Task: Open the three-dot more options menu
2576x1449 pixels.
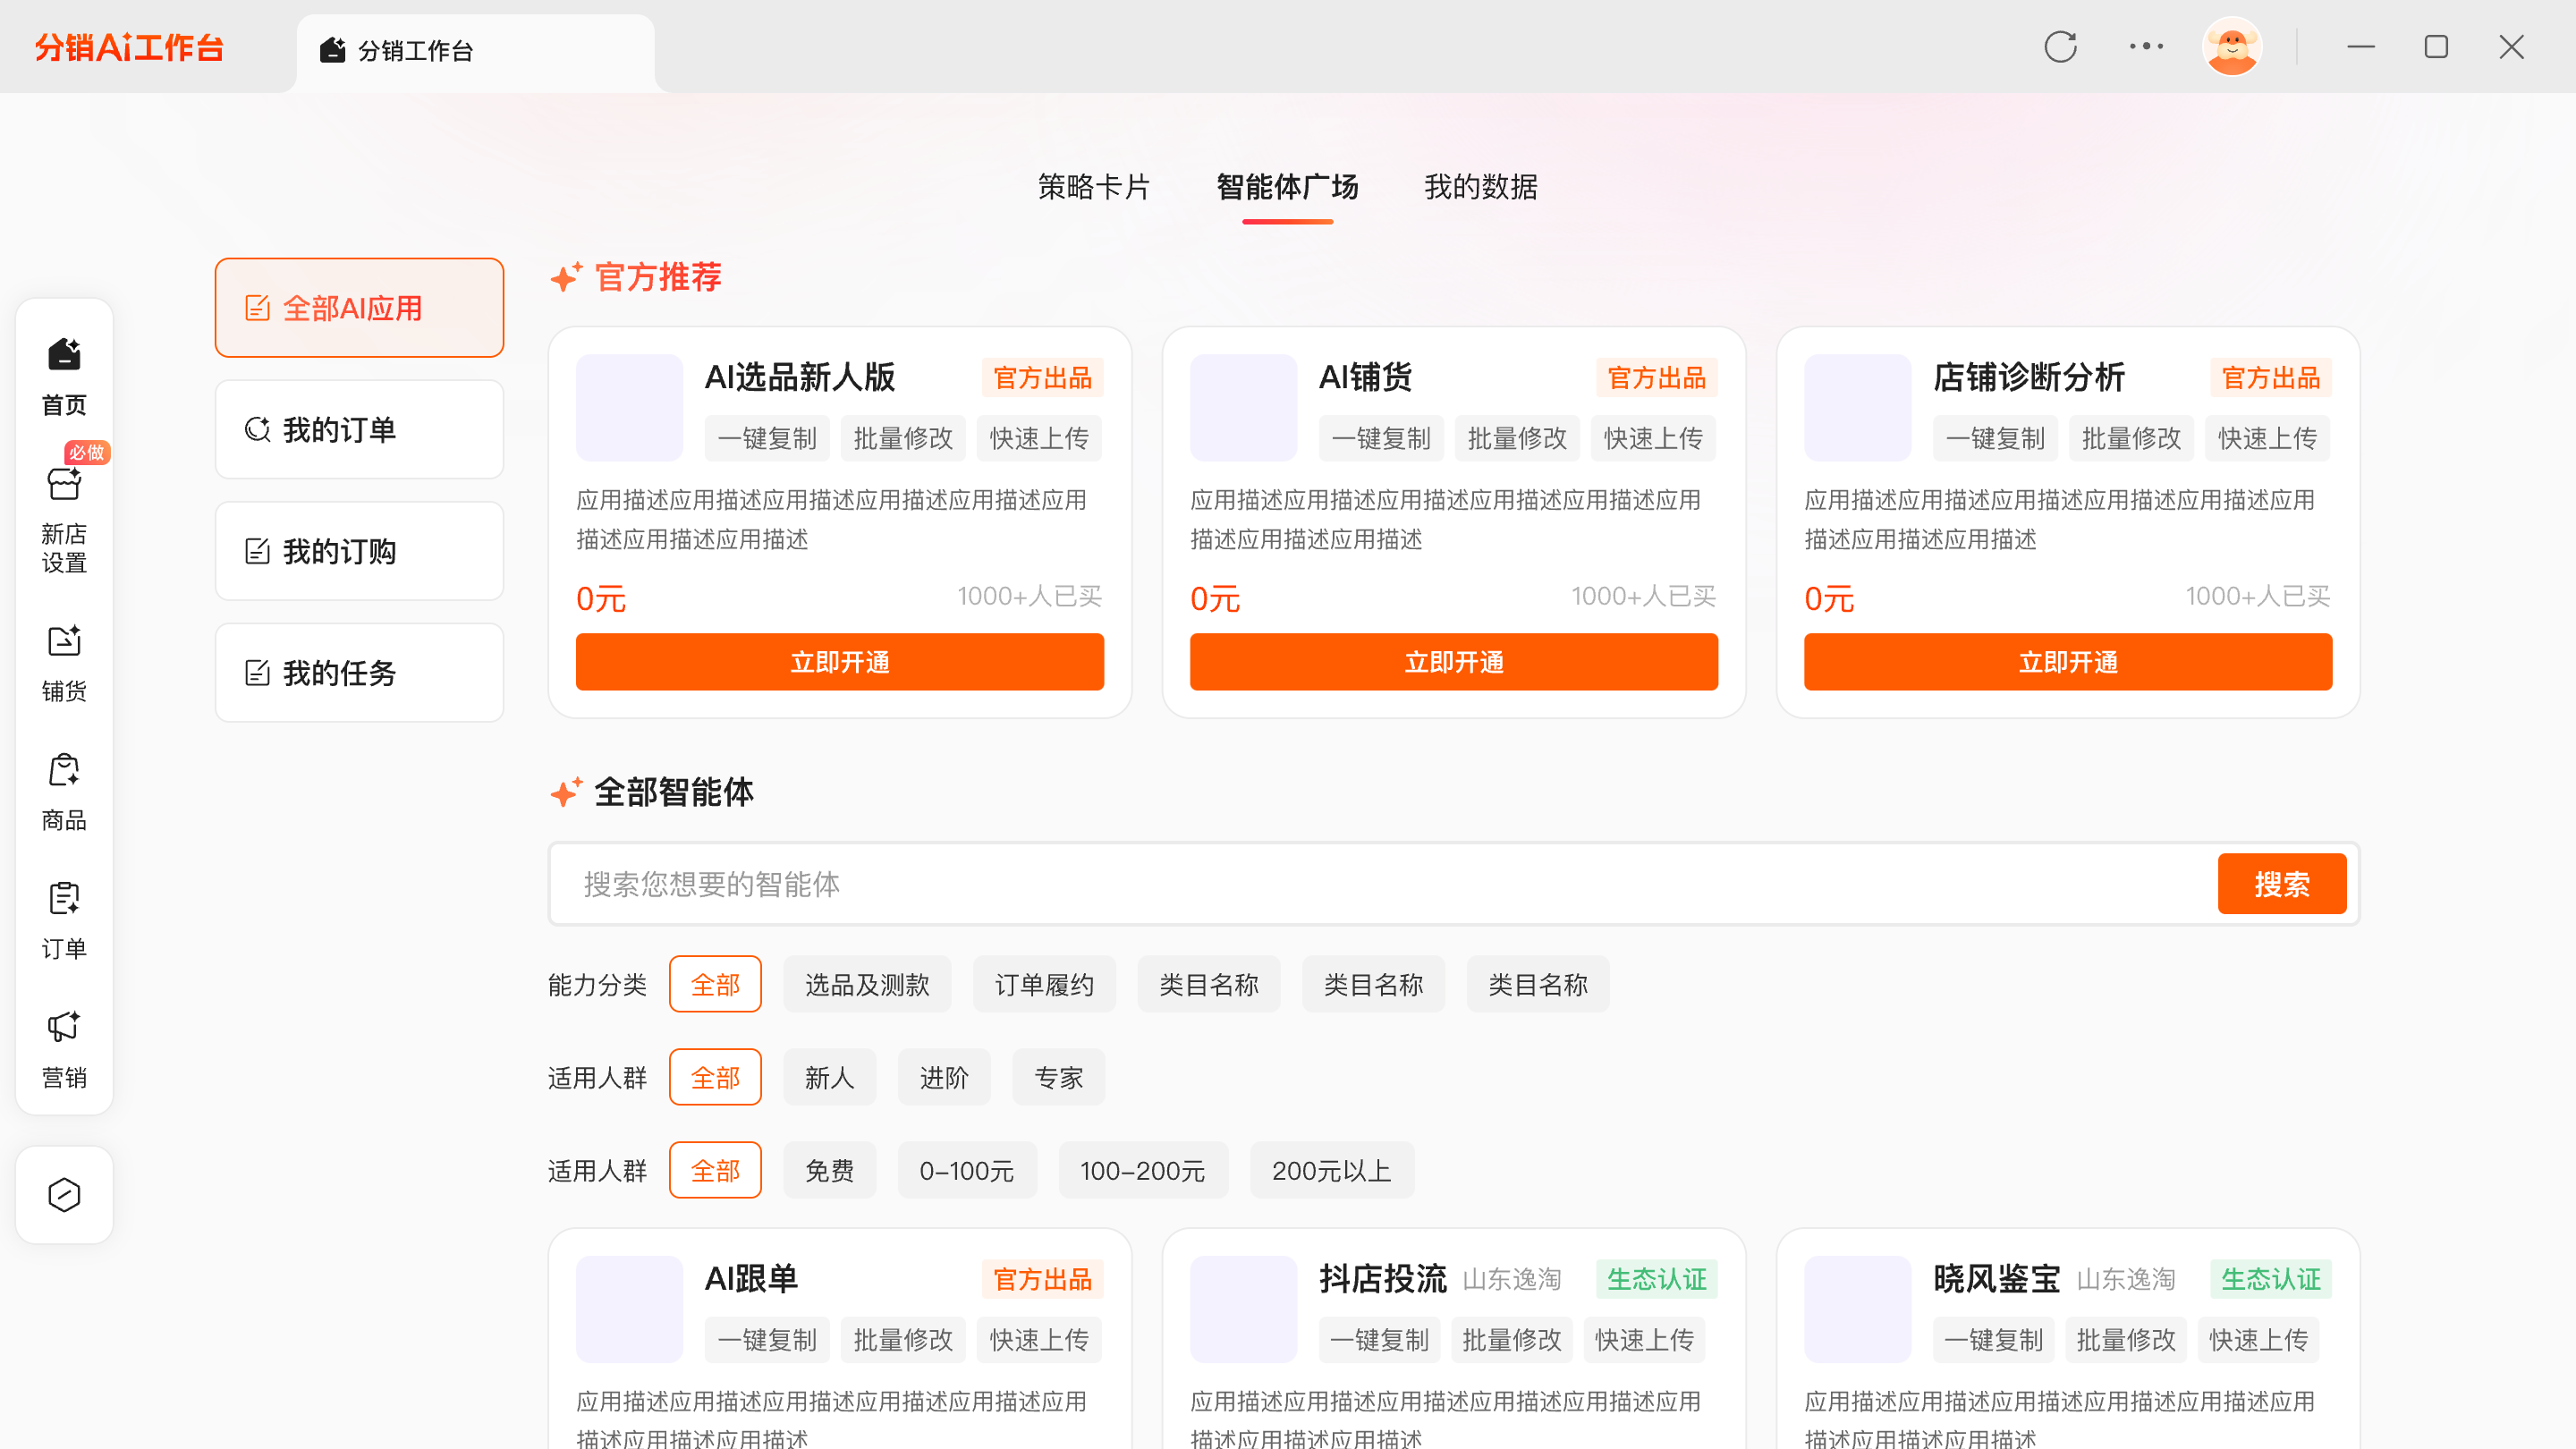Action: pos(2146,47)
